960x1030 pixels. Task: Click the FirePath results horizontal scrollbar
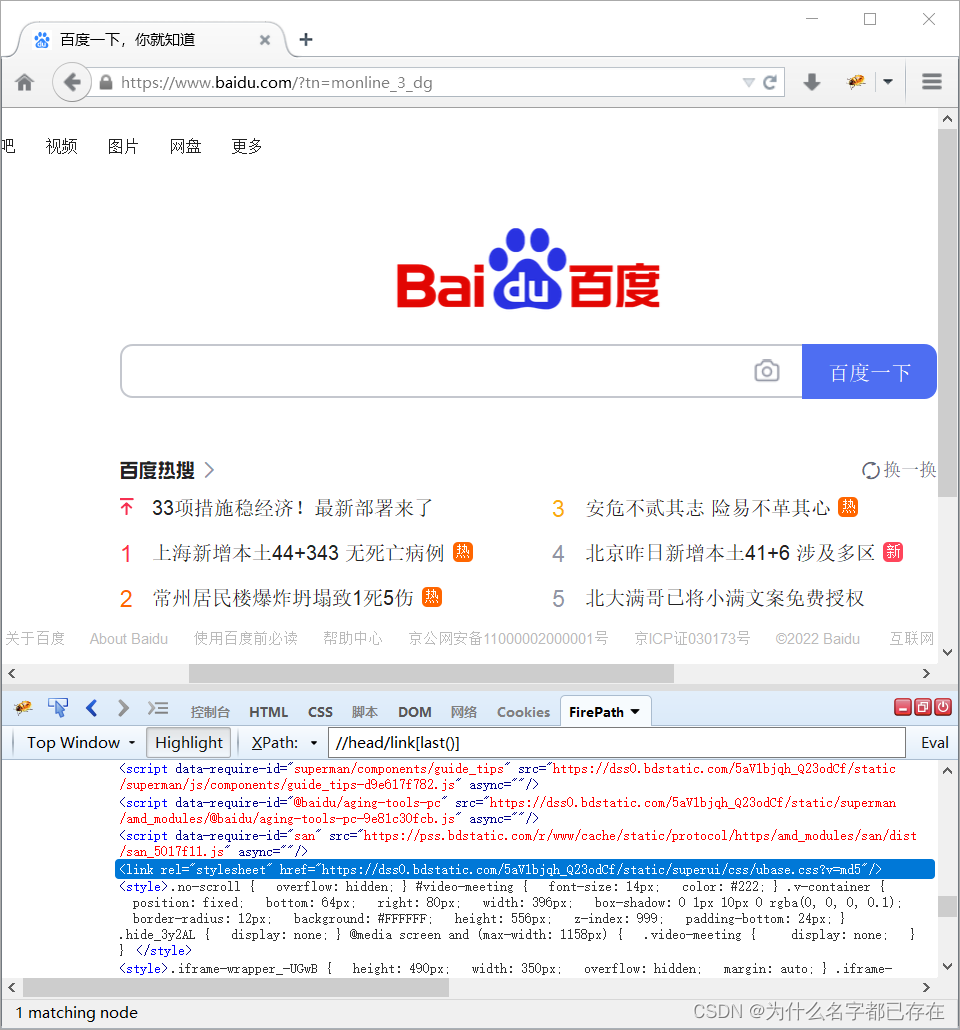(236, 987)
